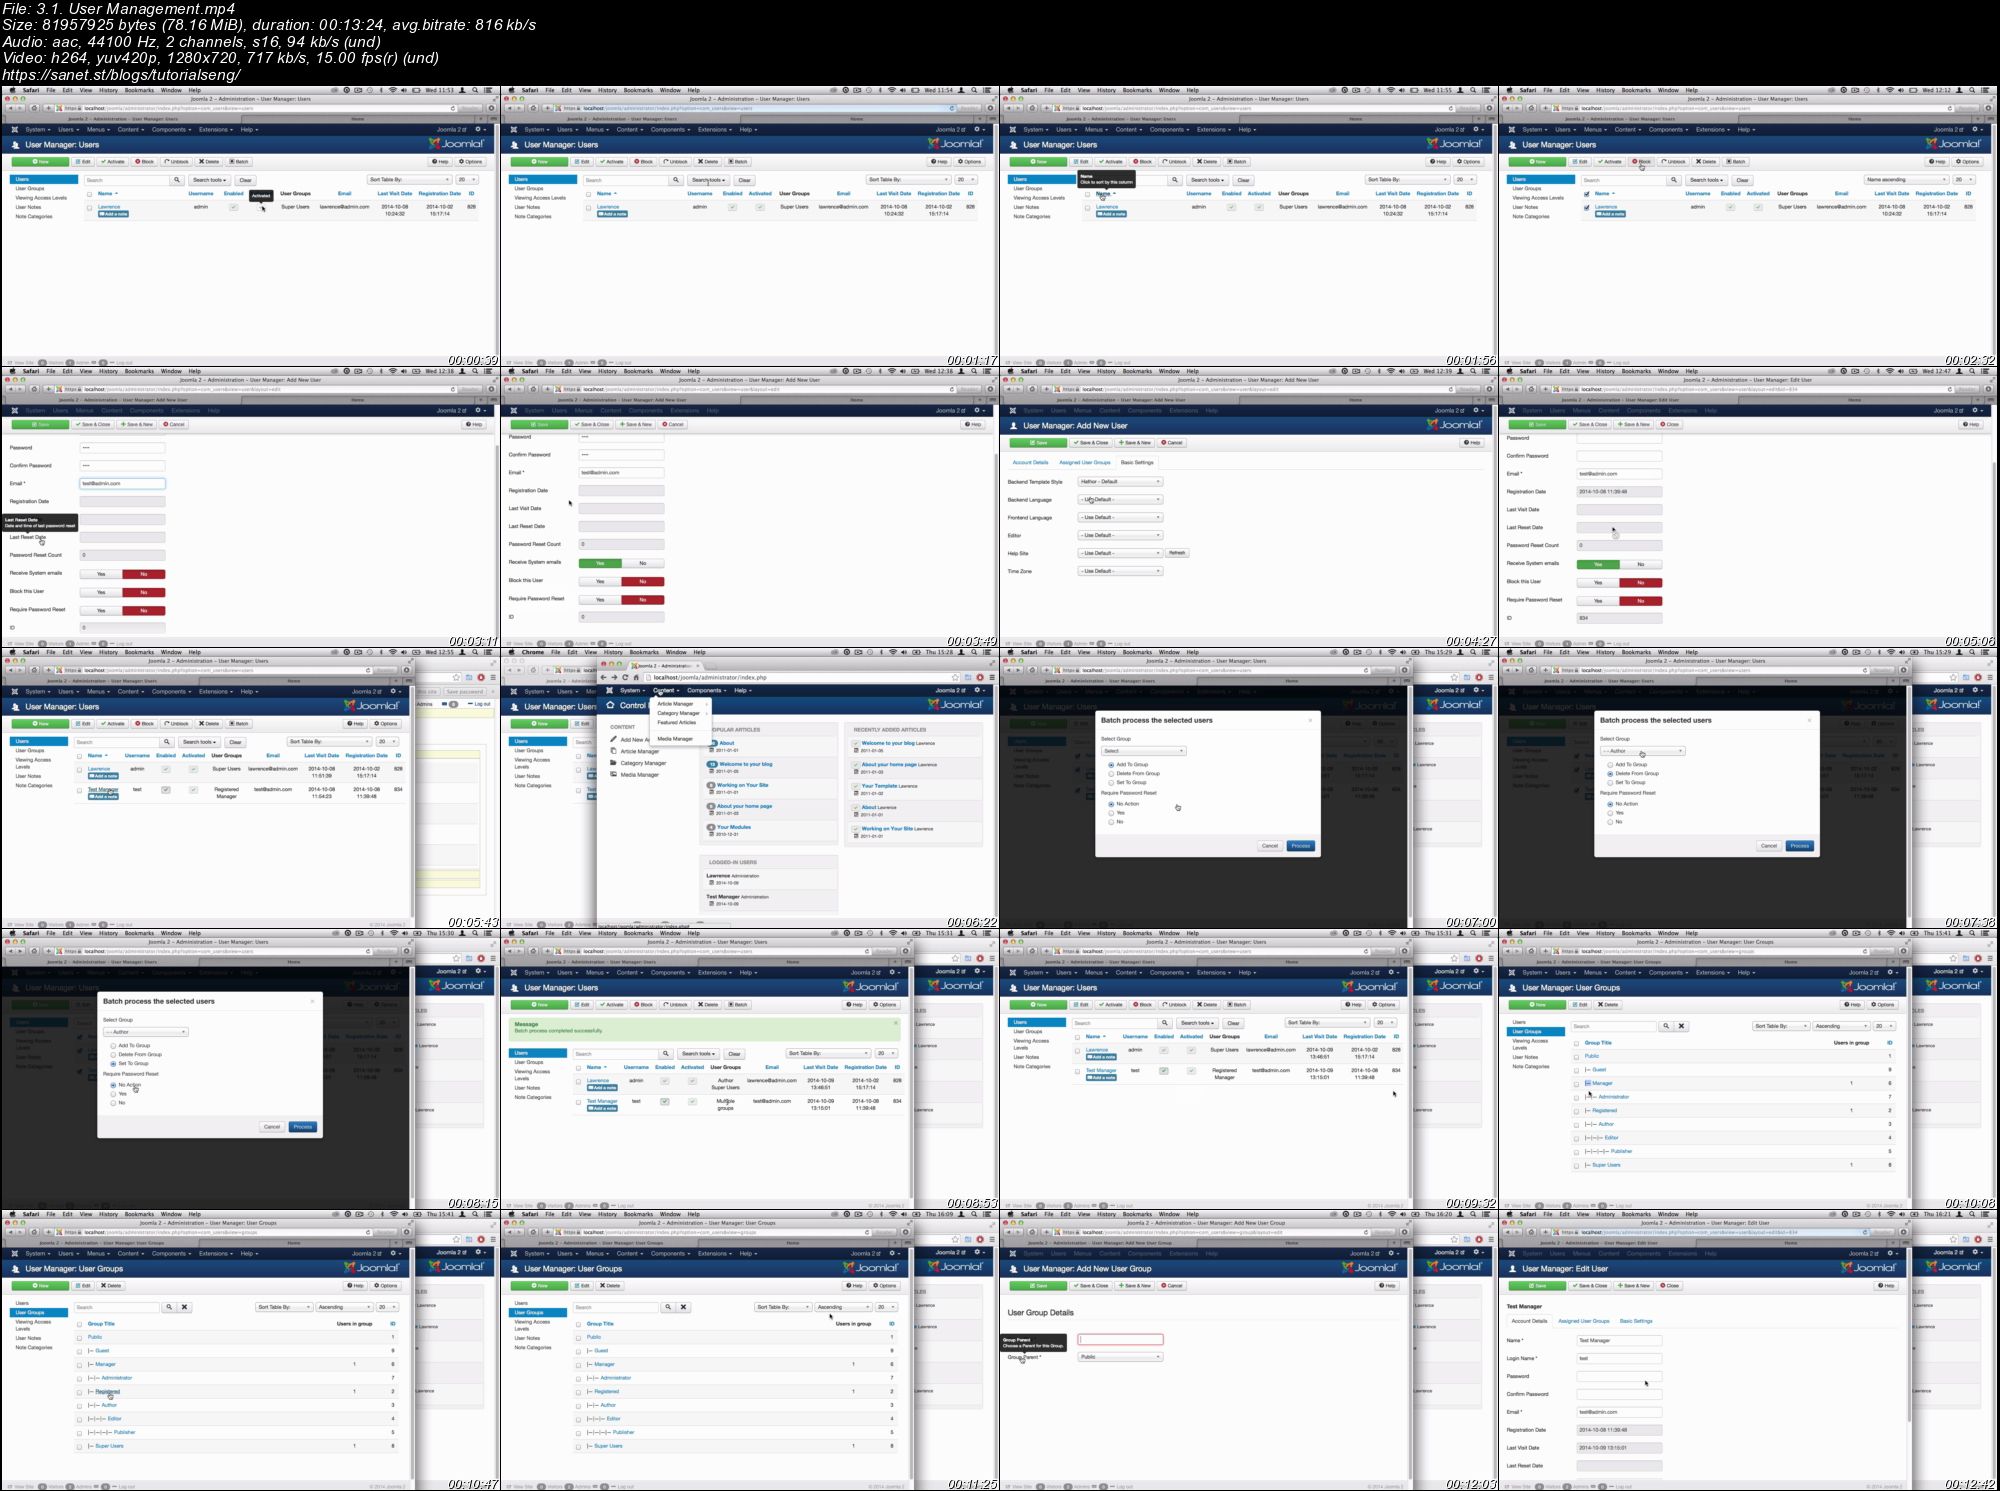The width and height of the screenshot is (2000, 1491).
Task: Select the Set To Group radio in the 00:08:15 frame
Action: pyautogui.click(x=113, y=1064)
